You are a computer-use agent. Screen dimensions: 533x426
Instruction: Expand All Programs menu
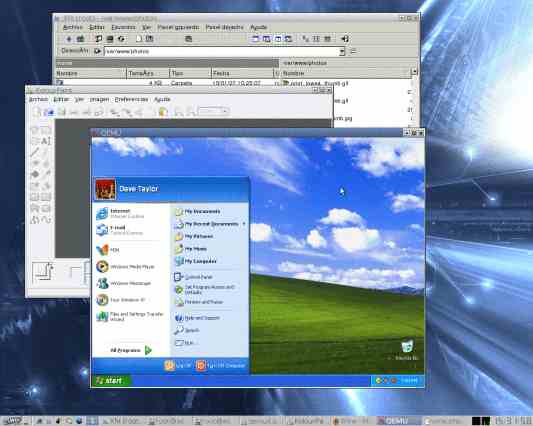pyautogui.click(x=131, y=350)
